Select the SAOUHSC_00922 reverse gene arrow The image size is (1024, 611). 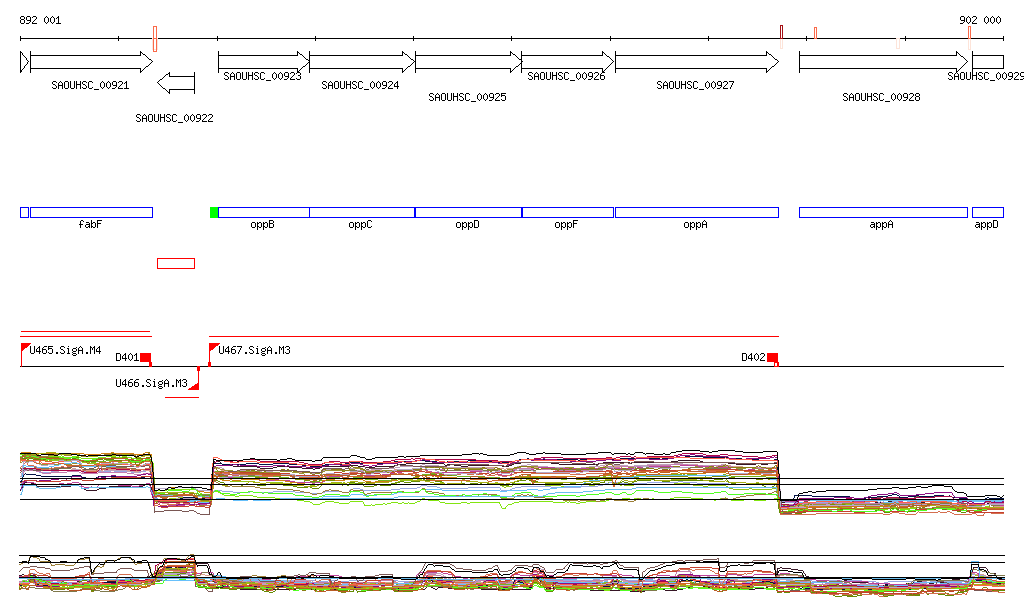(177, 82)
